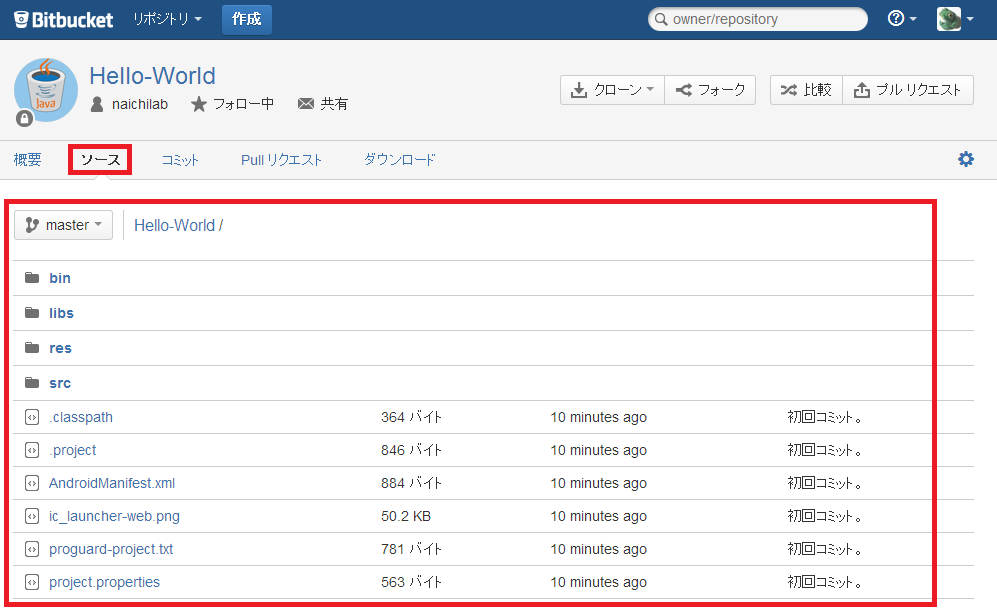Click the share envelope icon next to 共有
Viewport: 997px width, 612px height.
(305, 103)
